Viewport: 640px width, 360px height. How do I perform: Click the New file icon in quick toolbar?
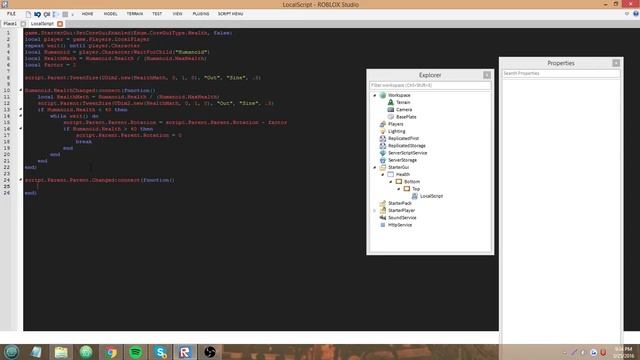point(28,14)
